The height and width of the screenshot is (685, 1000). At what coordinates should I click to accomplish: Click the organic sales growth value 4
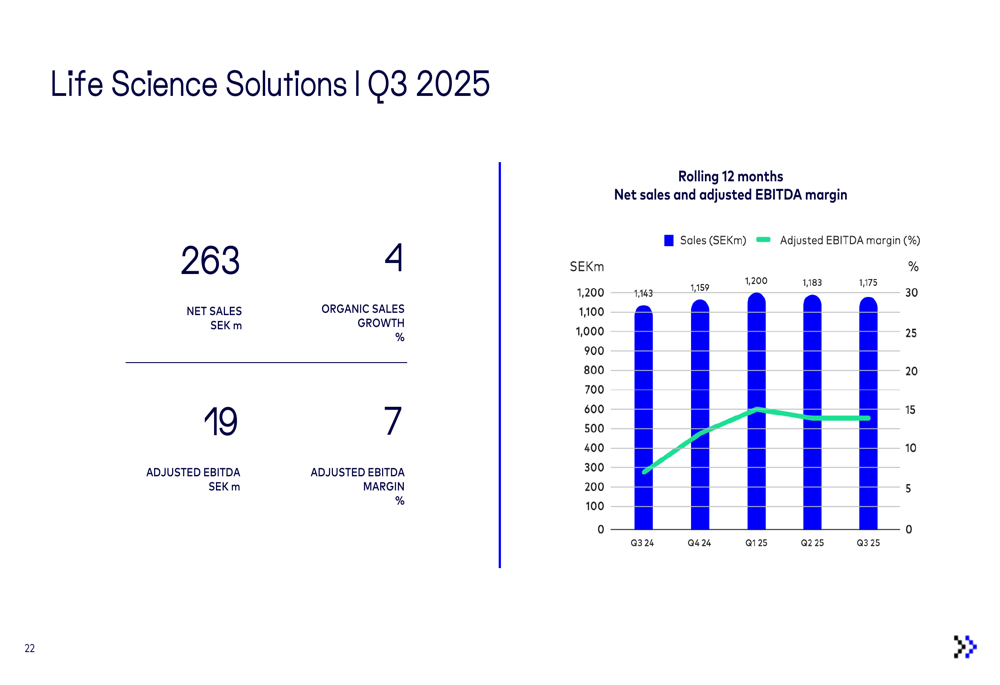tap(393, 258)
